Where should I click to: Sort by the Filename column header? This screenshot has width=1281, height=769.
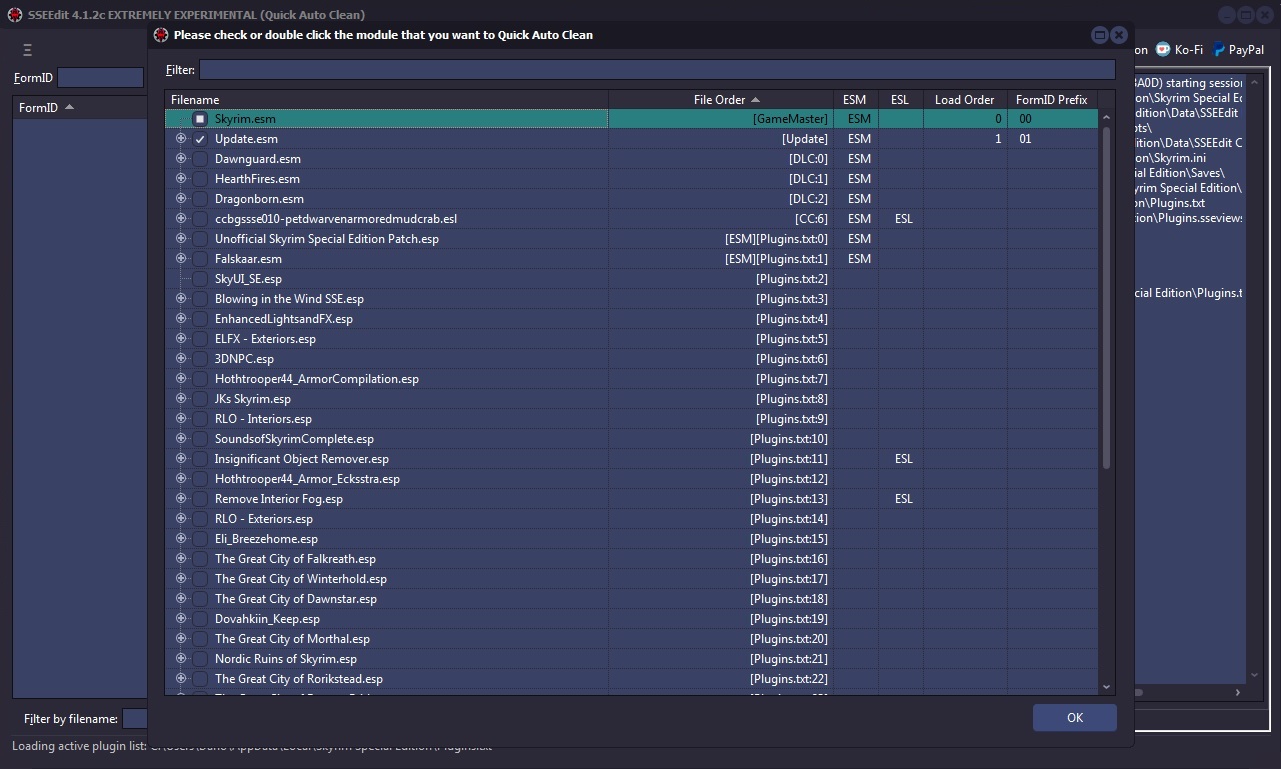click(x=387, y=100)
